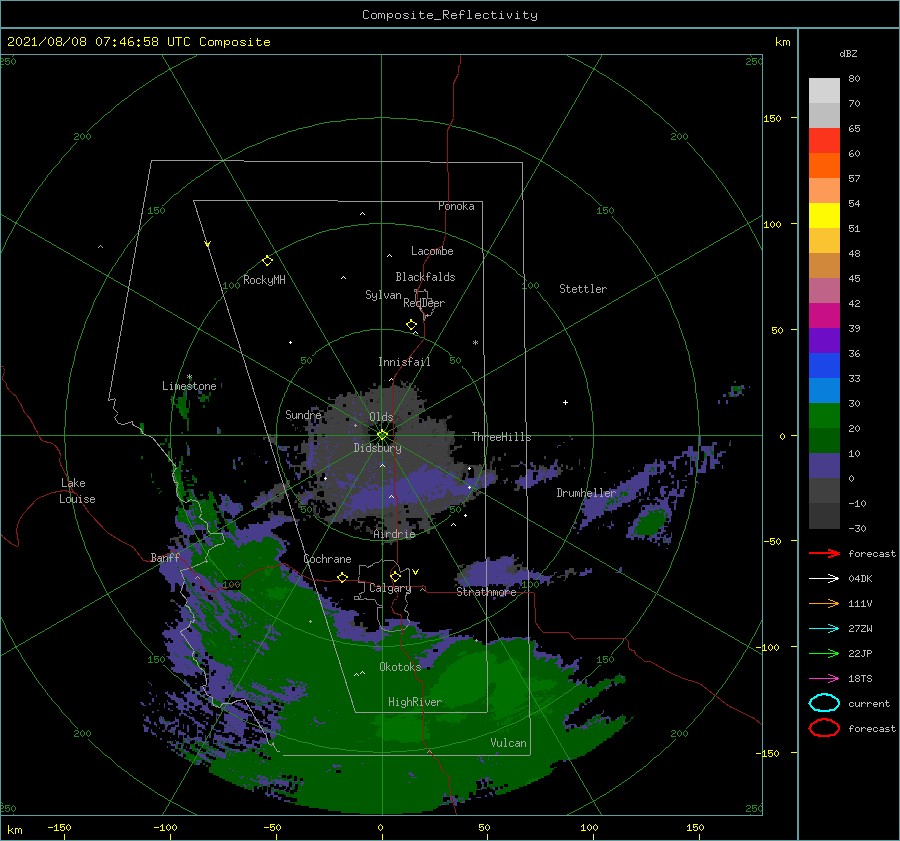Click the yellow diamond marker near RockyMH
The image size is (900, 841).
tap(267, 261)
